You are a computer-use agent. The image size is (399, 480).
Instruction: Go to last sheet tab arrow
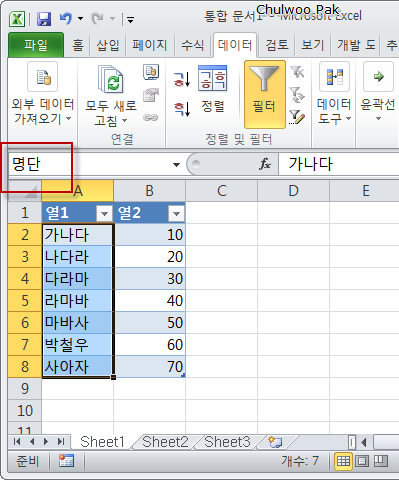(61, 442)
